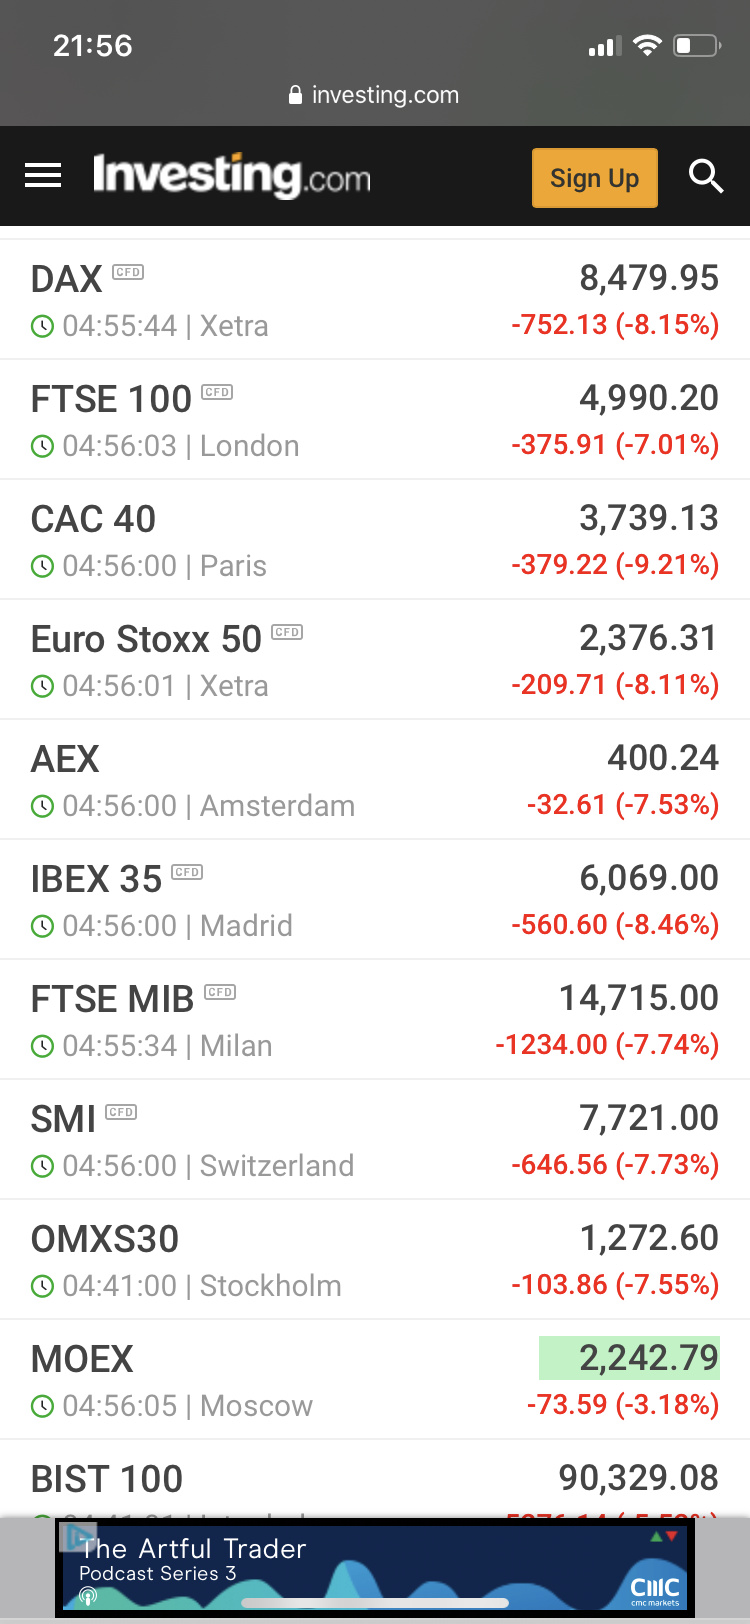Open the CAC 40 index
This screenshot has width=750, height=1624.
coord(375,540)
